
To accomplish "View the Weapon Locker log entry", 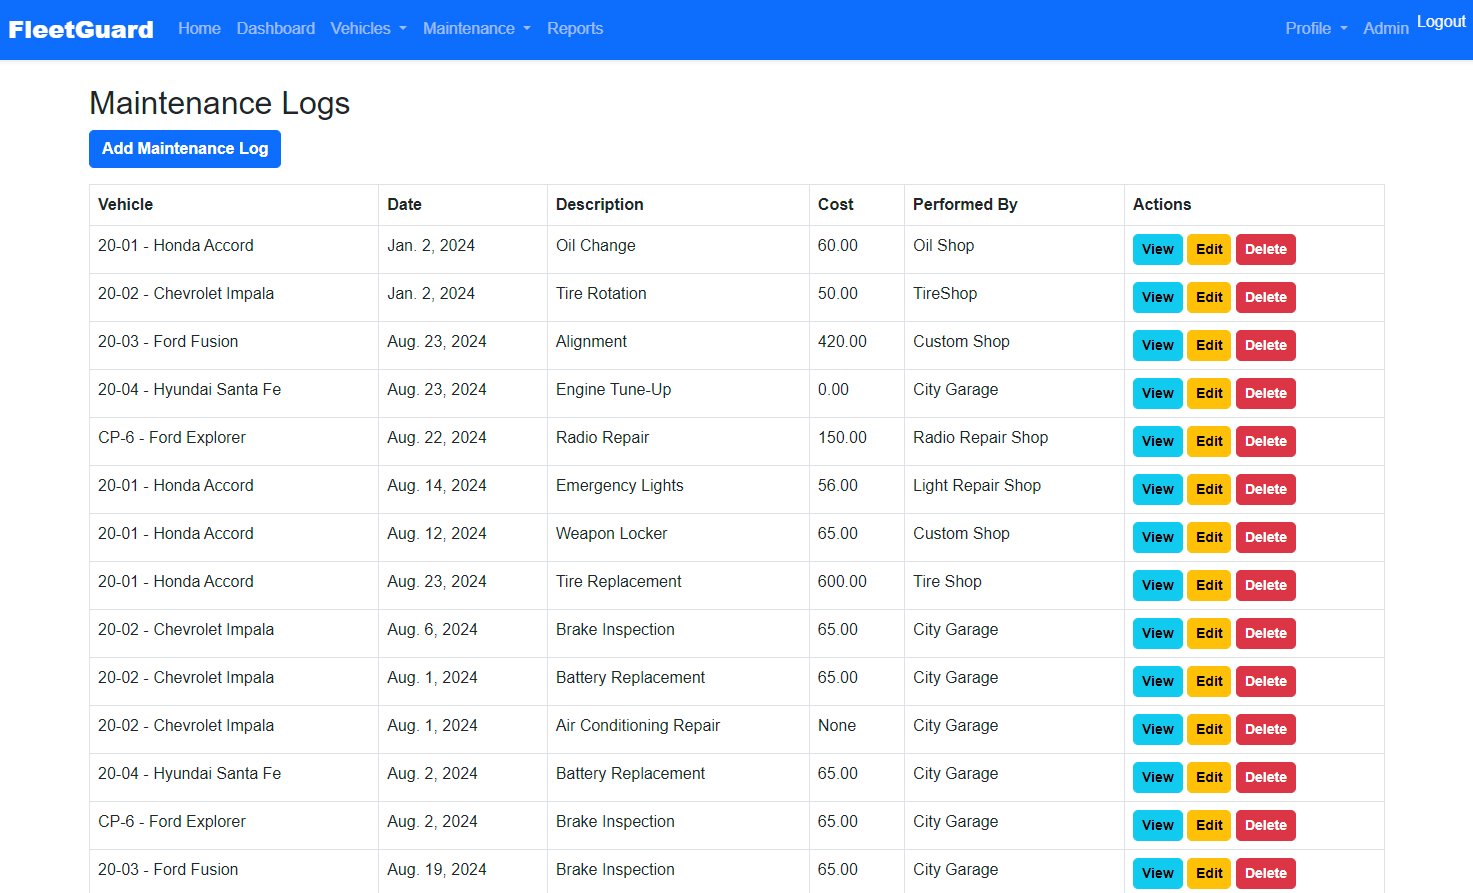I will click(x=1157, y=538).
